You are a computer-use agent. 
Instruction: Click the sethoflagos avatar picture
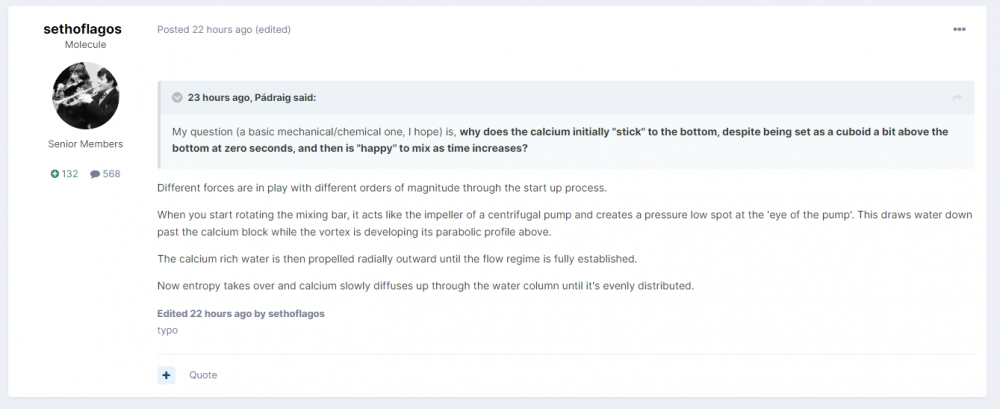point(85,94)
